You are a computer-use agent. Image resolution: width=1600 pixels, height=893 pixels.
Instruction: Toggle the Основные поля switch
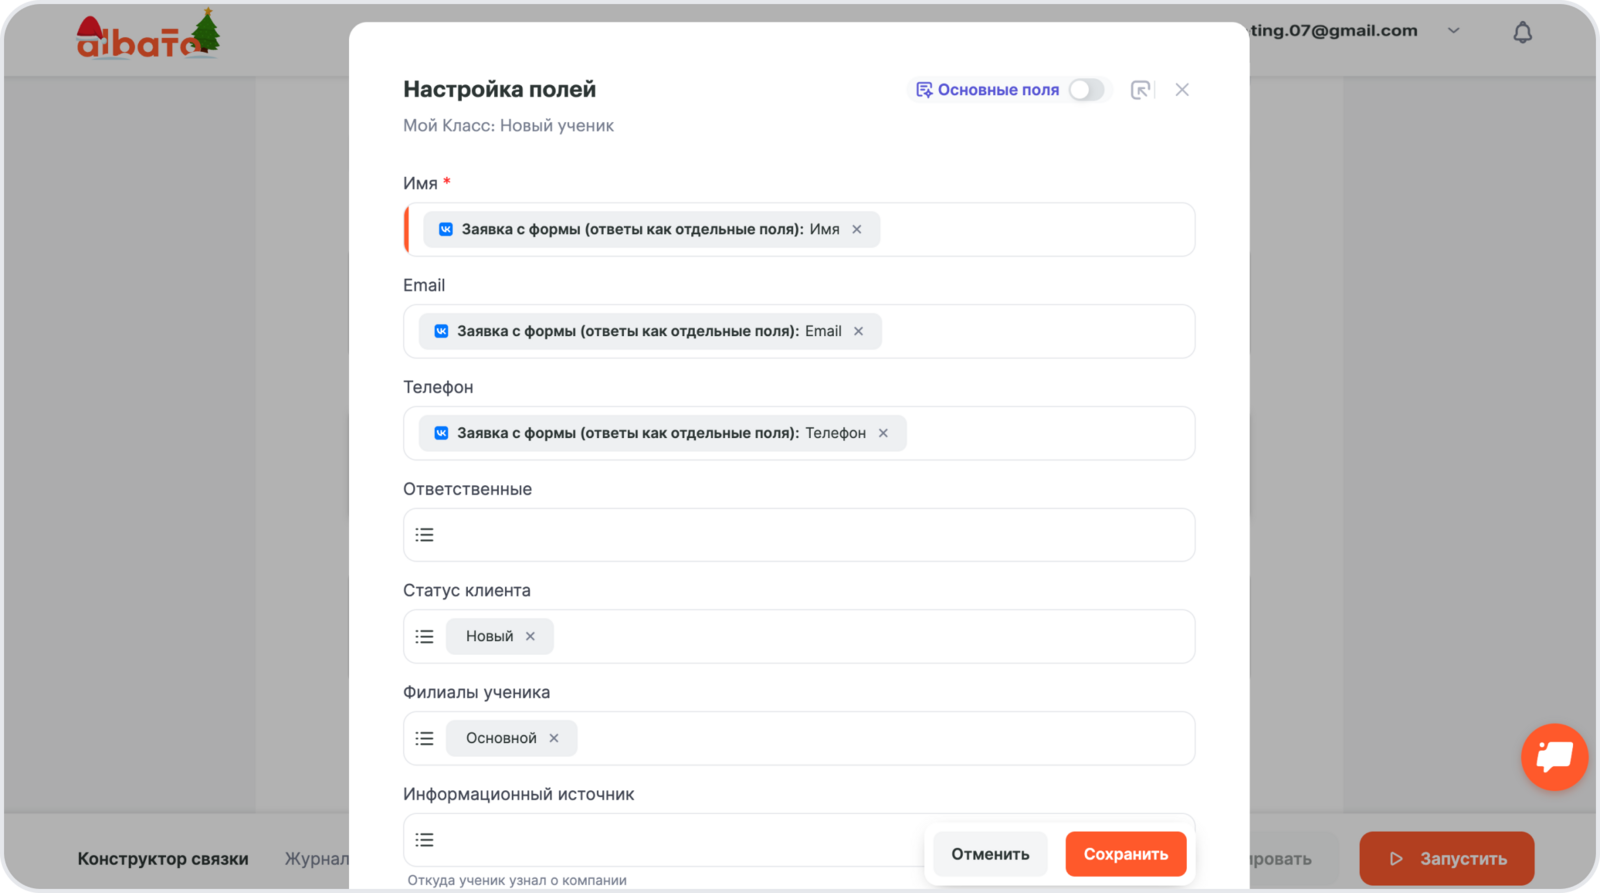1086,90
